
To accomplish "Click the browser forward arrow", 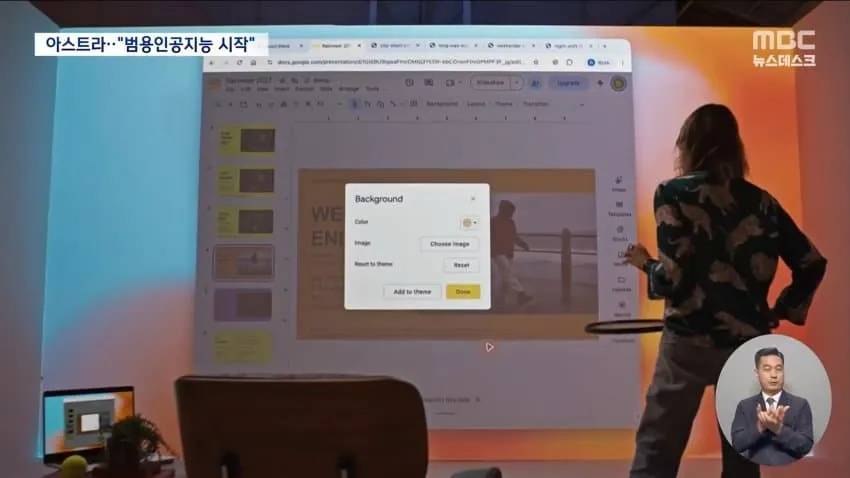I will click(226, 62).
